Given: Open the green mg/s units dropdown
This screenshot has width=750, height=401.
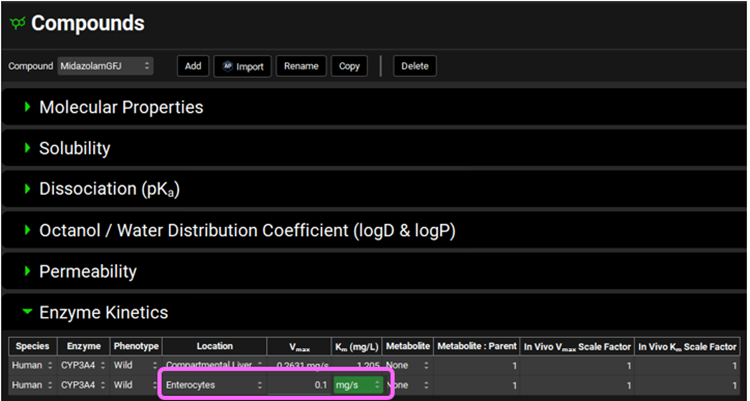Looking at the screenshot, I should 357,384.
